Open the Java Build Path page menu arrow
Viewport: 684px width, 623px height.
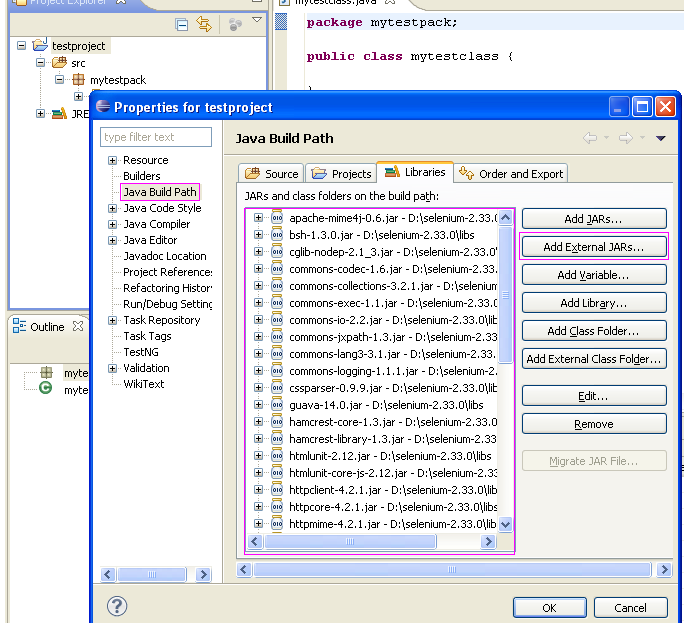coord(660,138)
